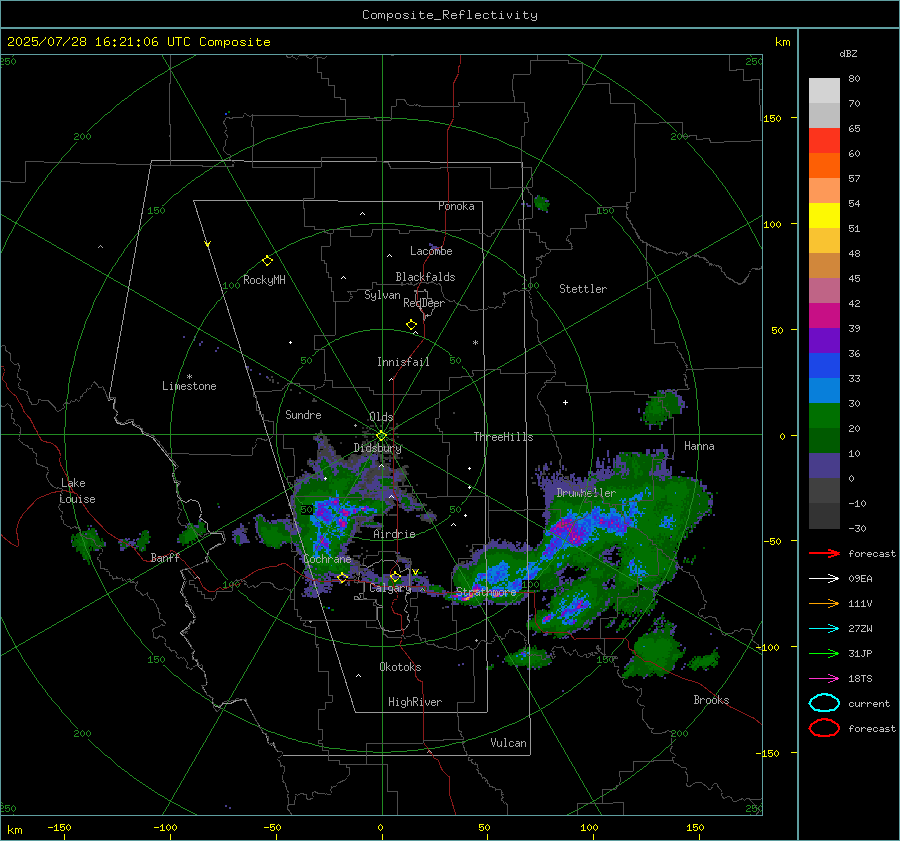
Task: Click the Banff label
Action: point(165,558)
